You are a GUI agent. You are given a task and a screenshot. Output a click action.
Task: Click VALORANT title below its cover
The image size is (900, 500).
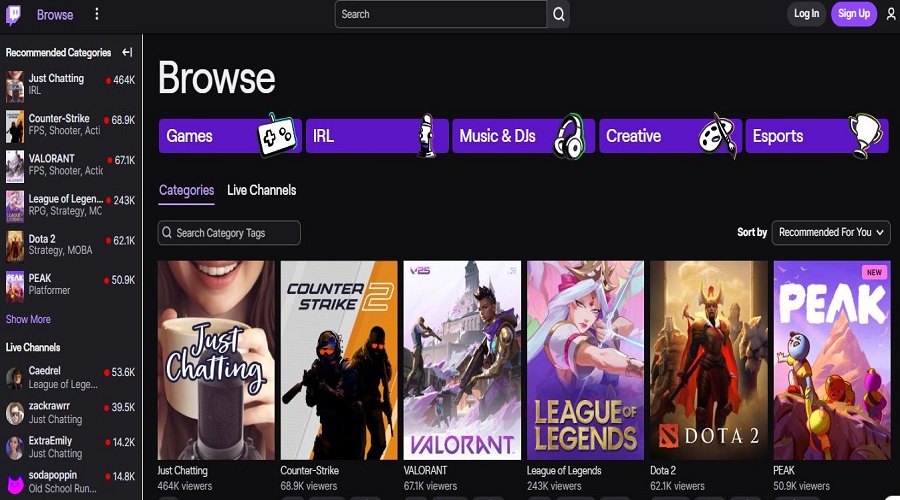pyautogui.click(x=425, y=471)
